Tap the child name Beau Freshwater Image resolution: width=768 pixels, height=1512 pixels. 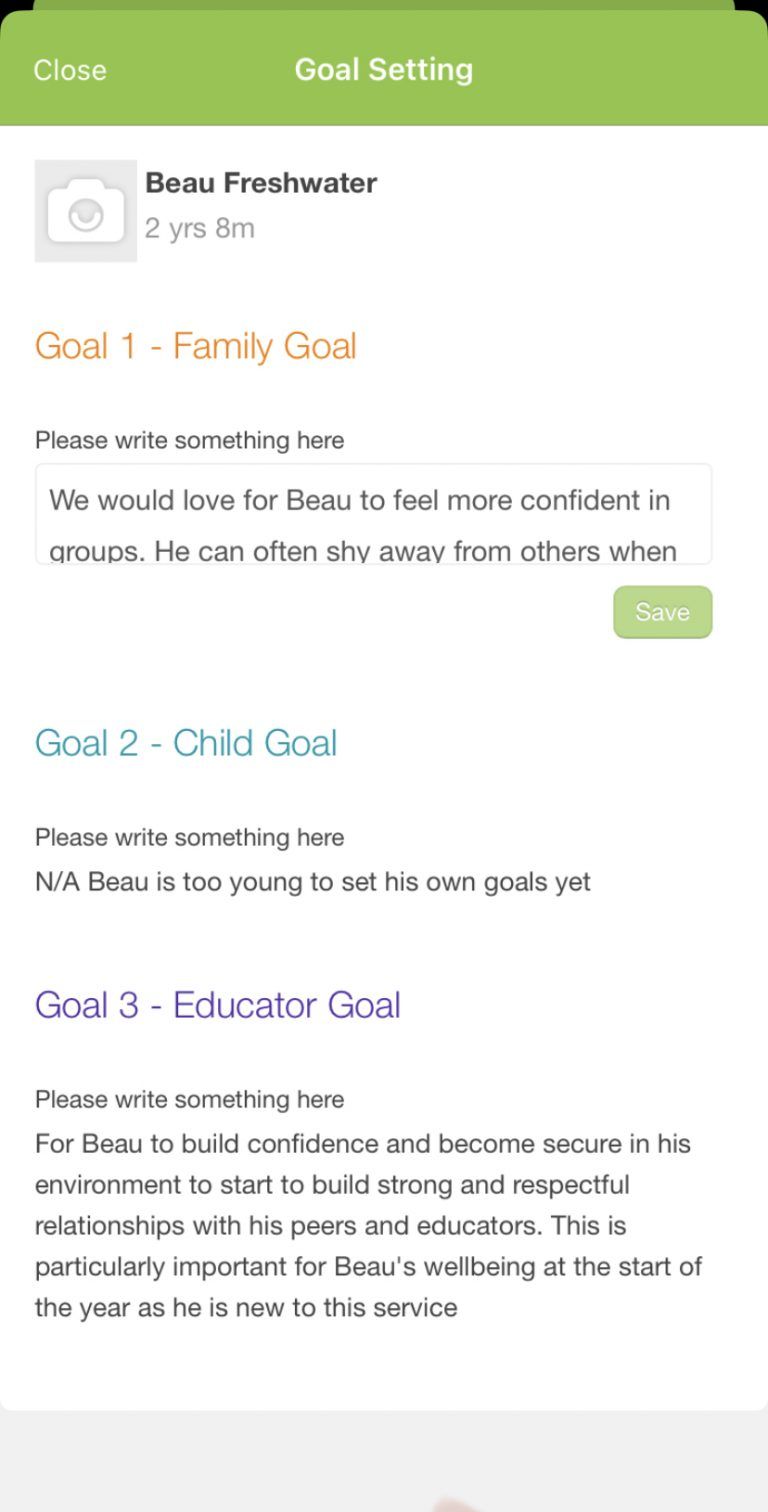click(x=261, y=183)
